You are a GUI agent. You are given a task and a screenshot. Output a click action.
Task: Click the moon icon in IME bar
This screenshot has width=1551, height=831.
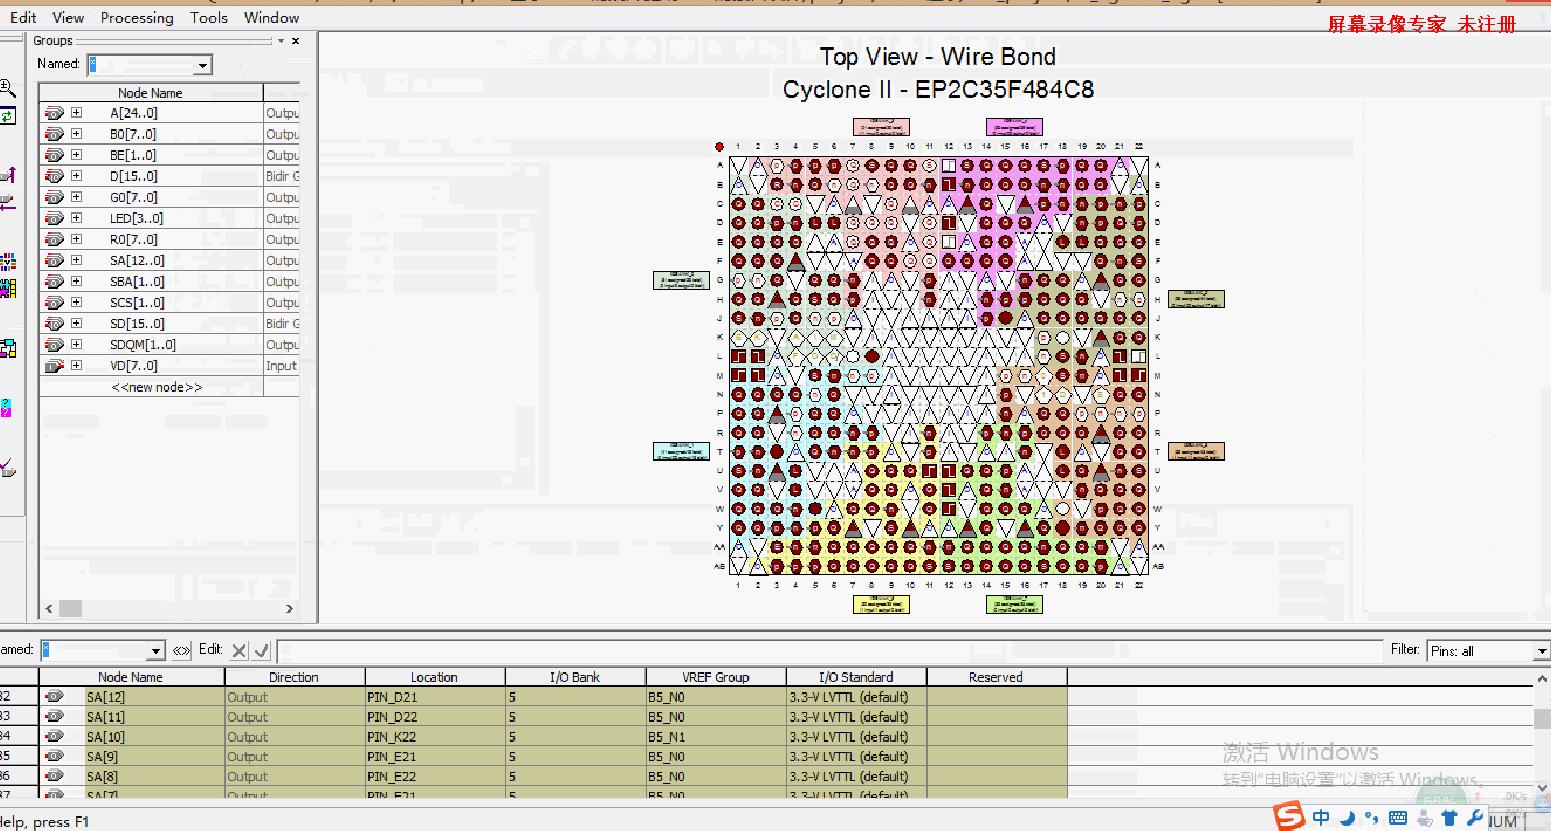click(x=1348, y=818)
